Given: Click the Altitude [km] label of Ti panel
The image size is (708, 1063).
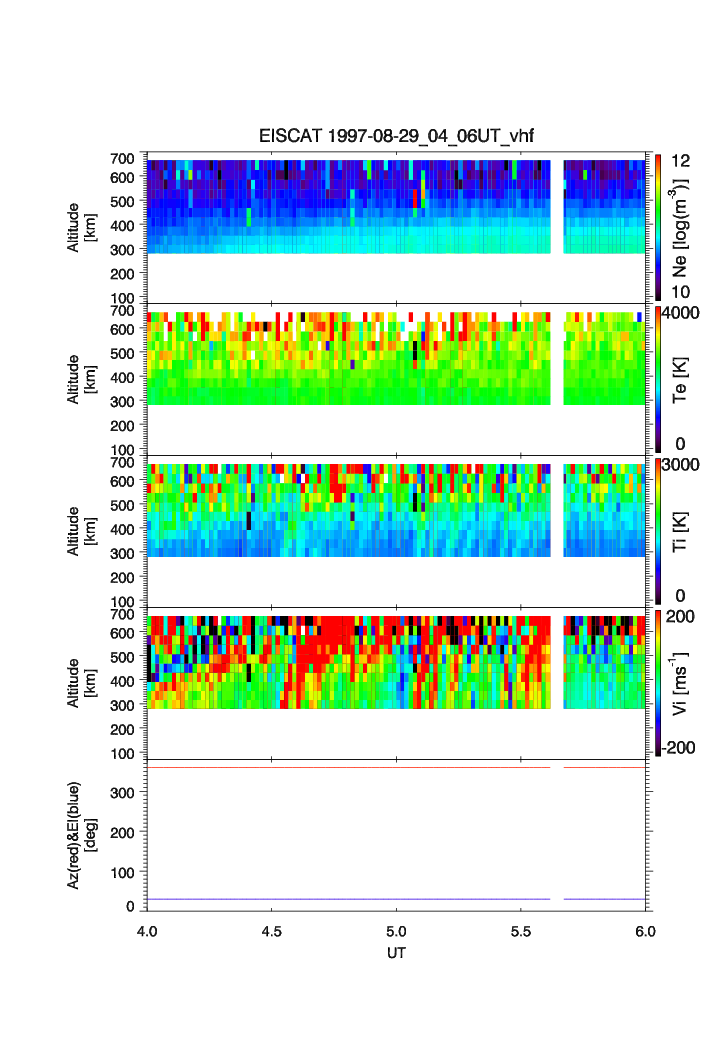Looking at the screenshot, I should [81, 532].
